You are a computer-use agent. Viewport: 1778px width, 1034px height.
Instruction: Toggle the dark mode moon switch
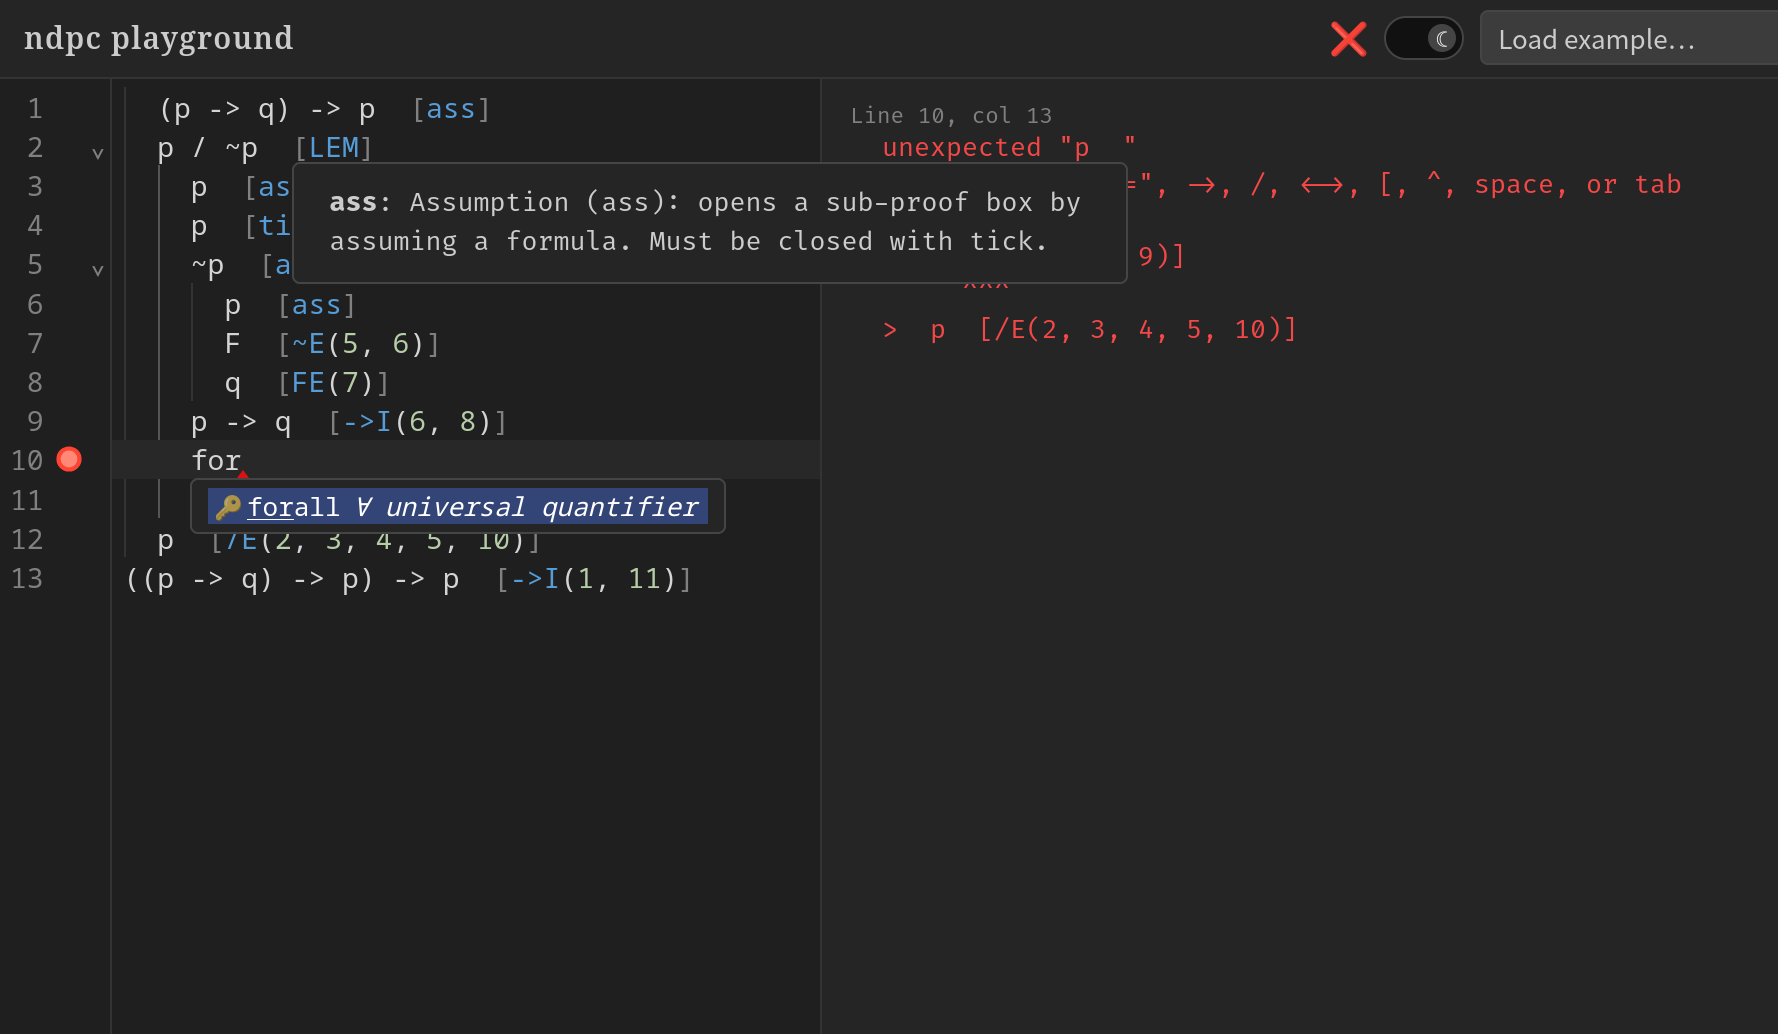[1423, 39]
